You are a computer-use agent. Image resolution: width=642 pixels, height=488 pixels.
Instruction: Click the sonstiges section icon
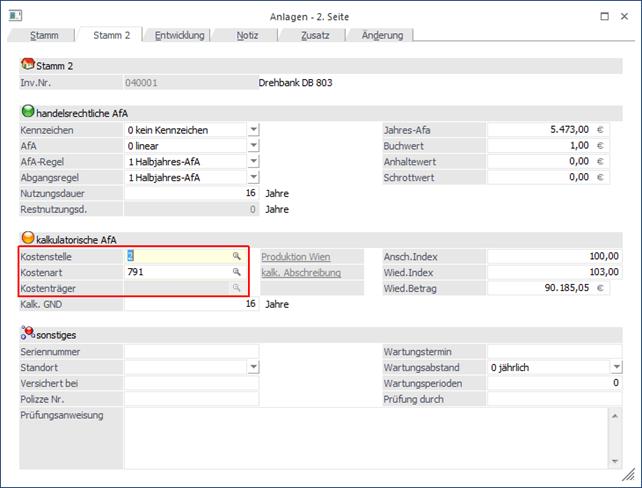coord(27,335)
